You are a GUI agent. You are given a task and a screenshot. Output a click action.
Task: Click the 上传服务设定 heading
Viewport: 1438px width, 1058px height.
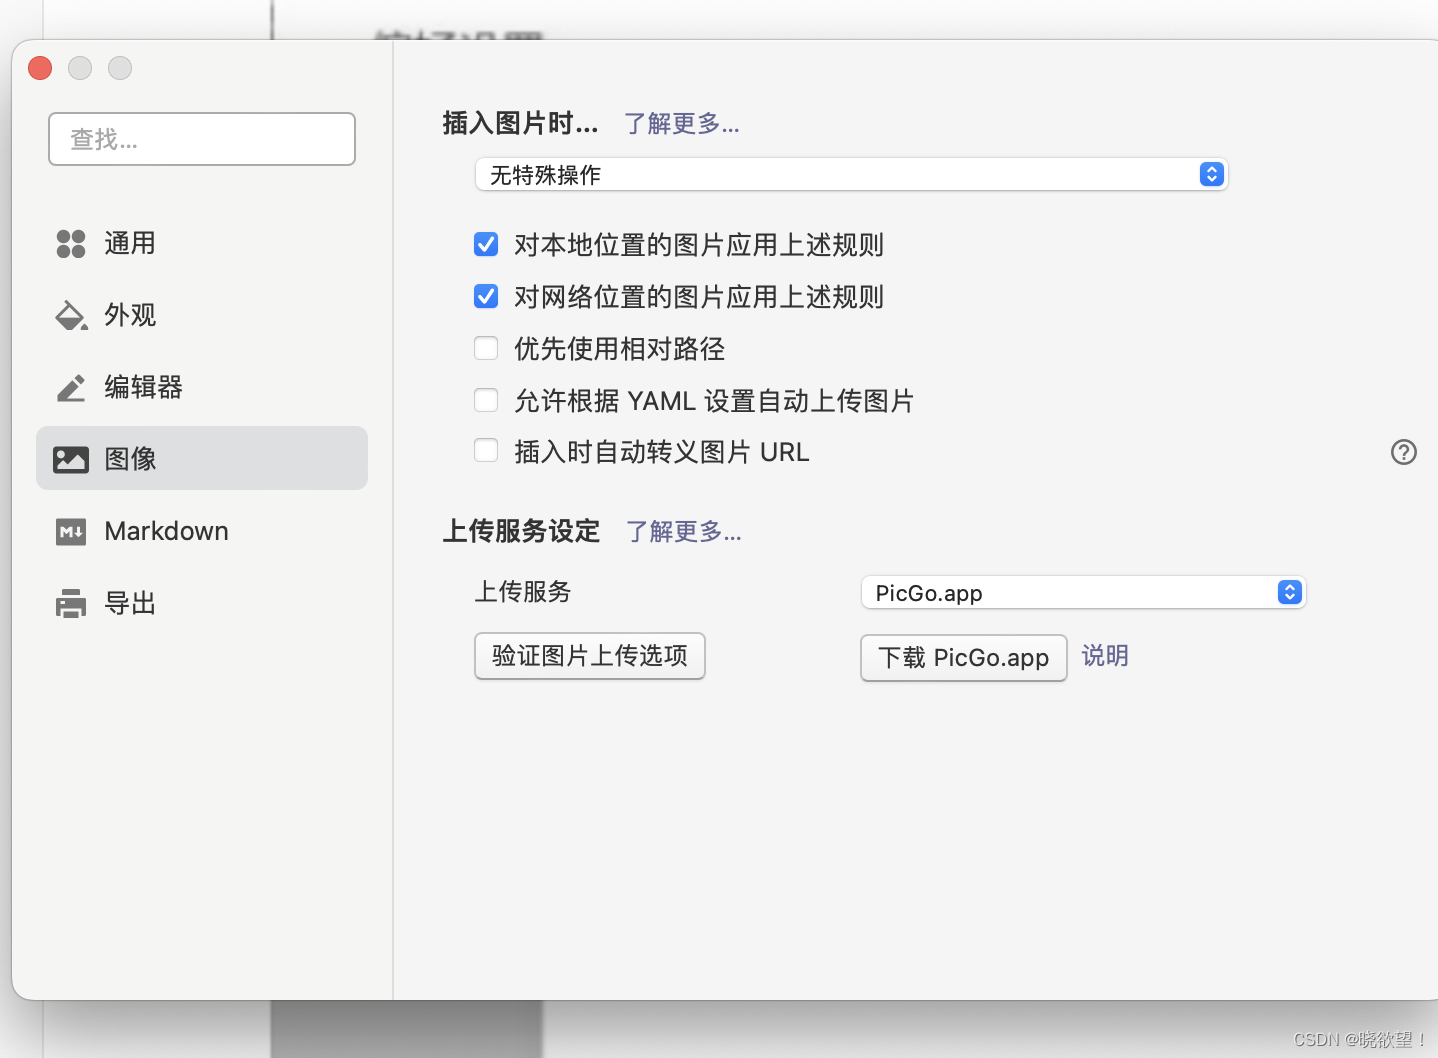coord(521,531)
